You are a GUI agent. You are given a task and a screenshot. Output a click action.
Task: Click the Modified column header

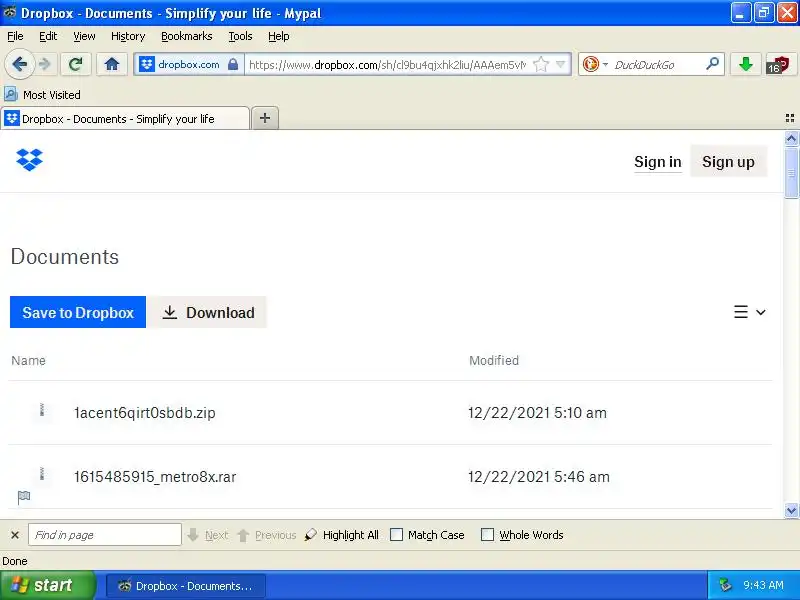tap(494, 360)
